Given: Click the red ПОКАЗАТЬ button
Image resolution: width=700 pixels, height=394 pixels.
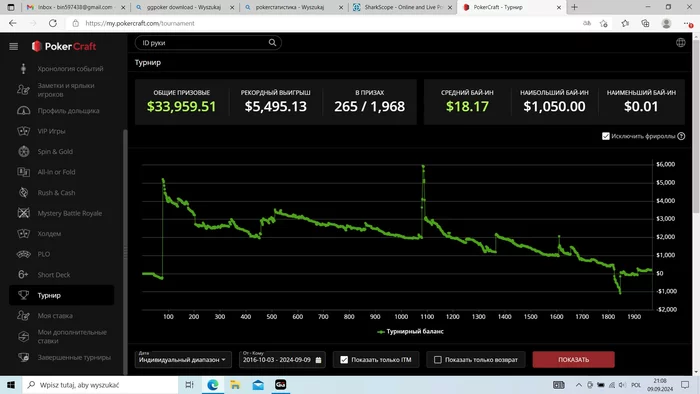Looking at the screenshot, I should tap(573, 360).
